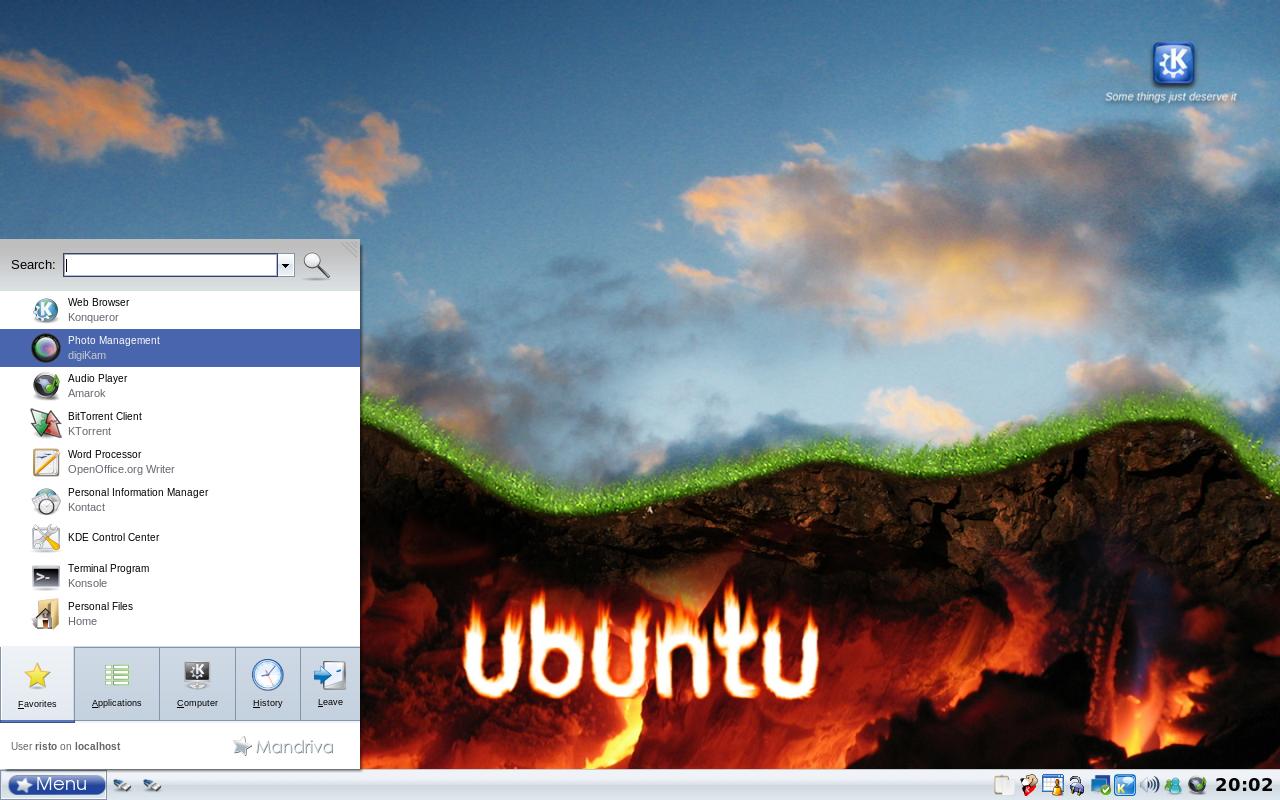Open calendar reminder tray icon with bell
This screenshot has height=800, width=1280.
pos(1052,786)
